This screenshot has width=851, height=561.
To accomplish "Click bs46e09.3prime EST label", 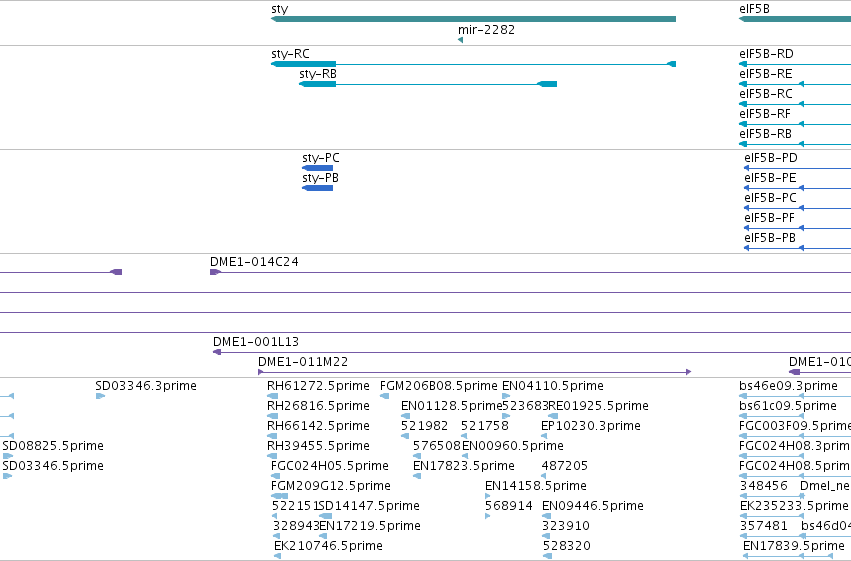I will click(x=789, y=386).
